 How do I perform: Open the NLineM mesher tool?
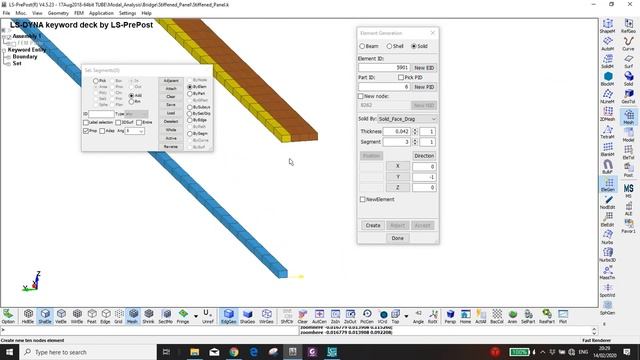click(x=607, y=96)
